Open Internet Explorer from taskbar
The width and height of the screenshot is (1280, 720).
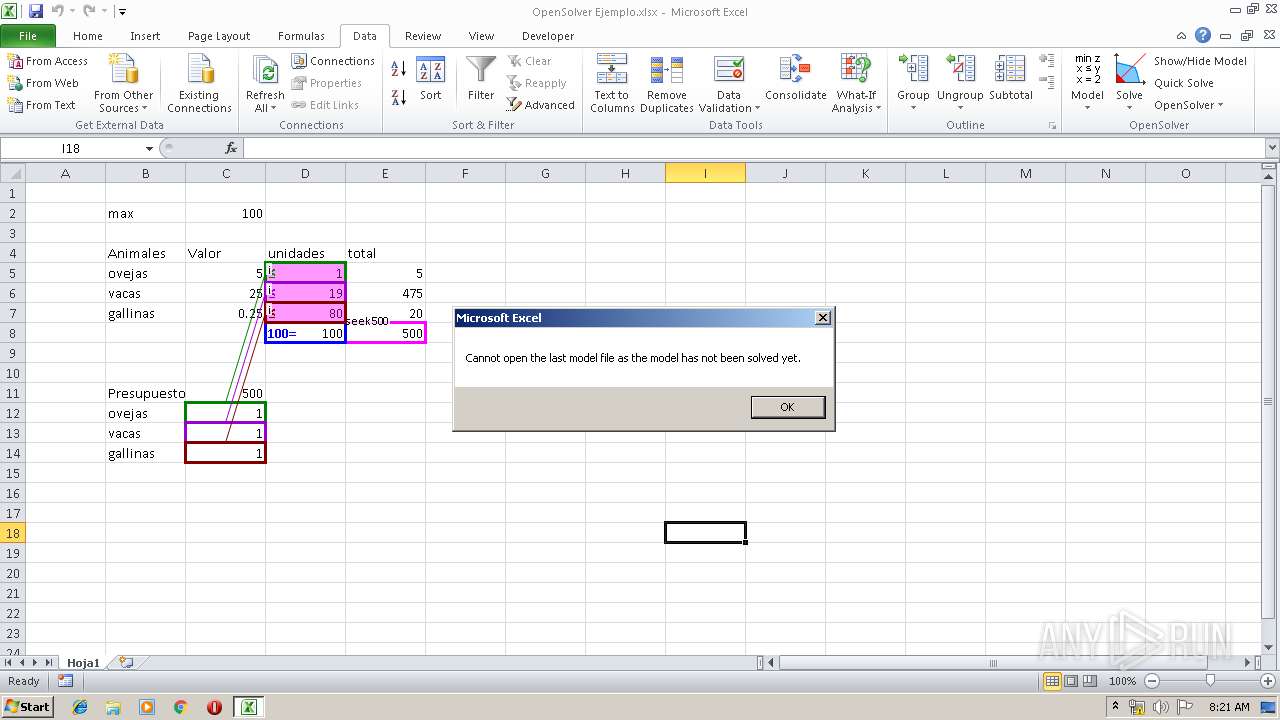[80, 707]
